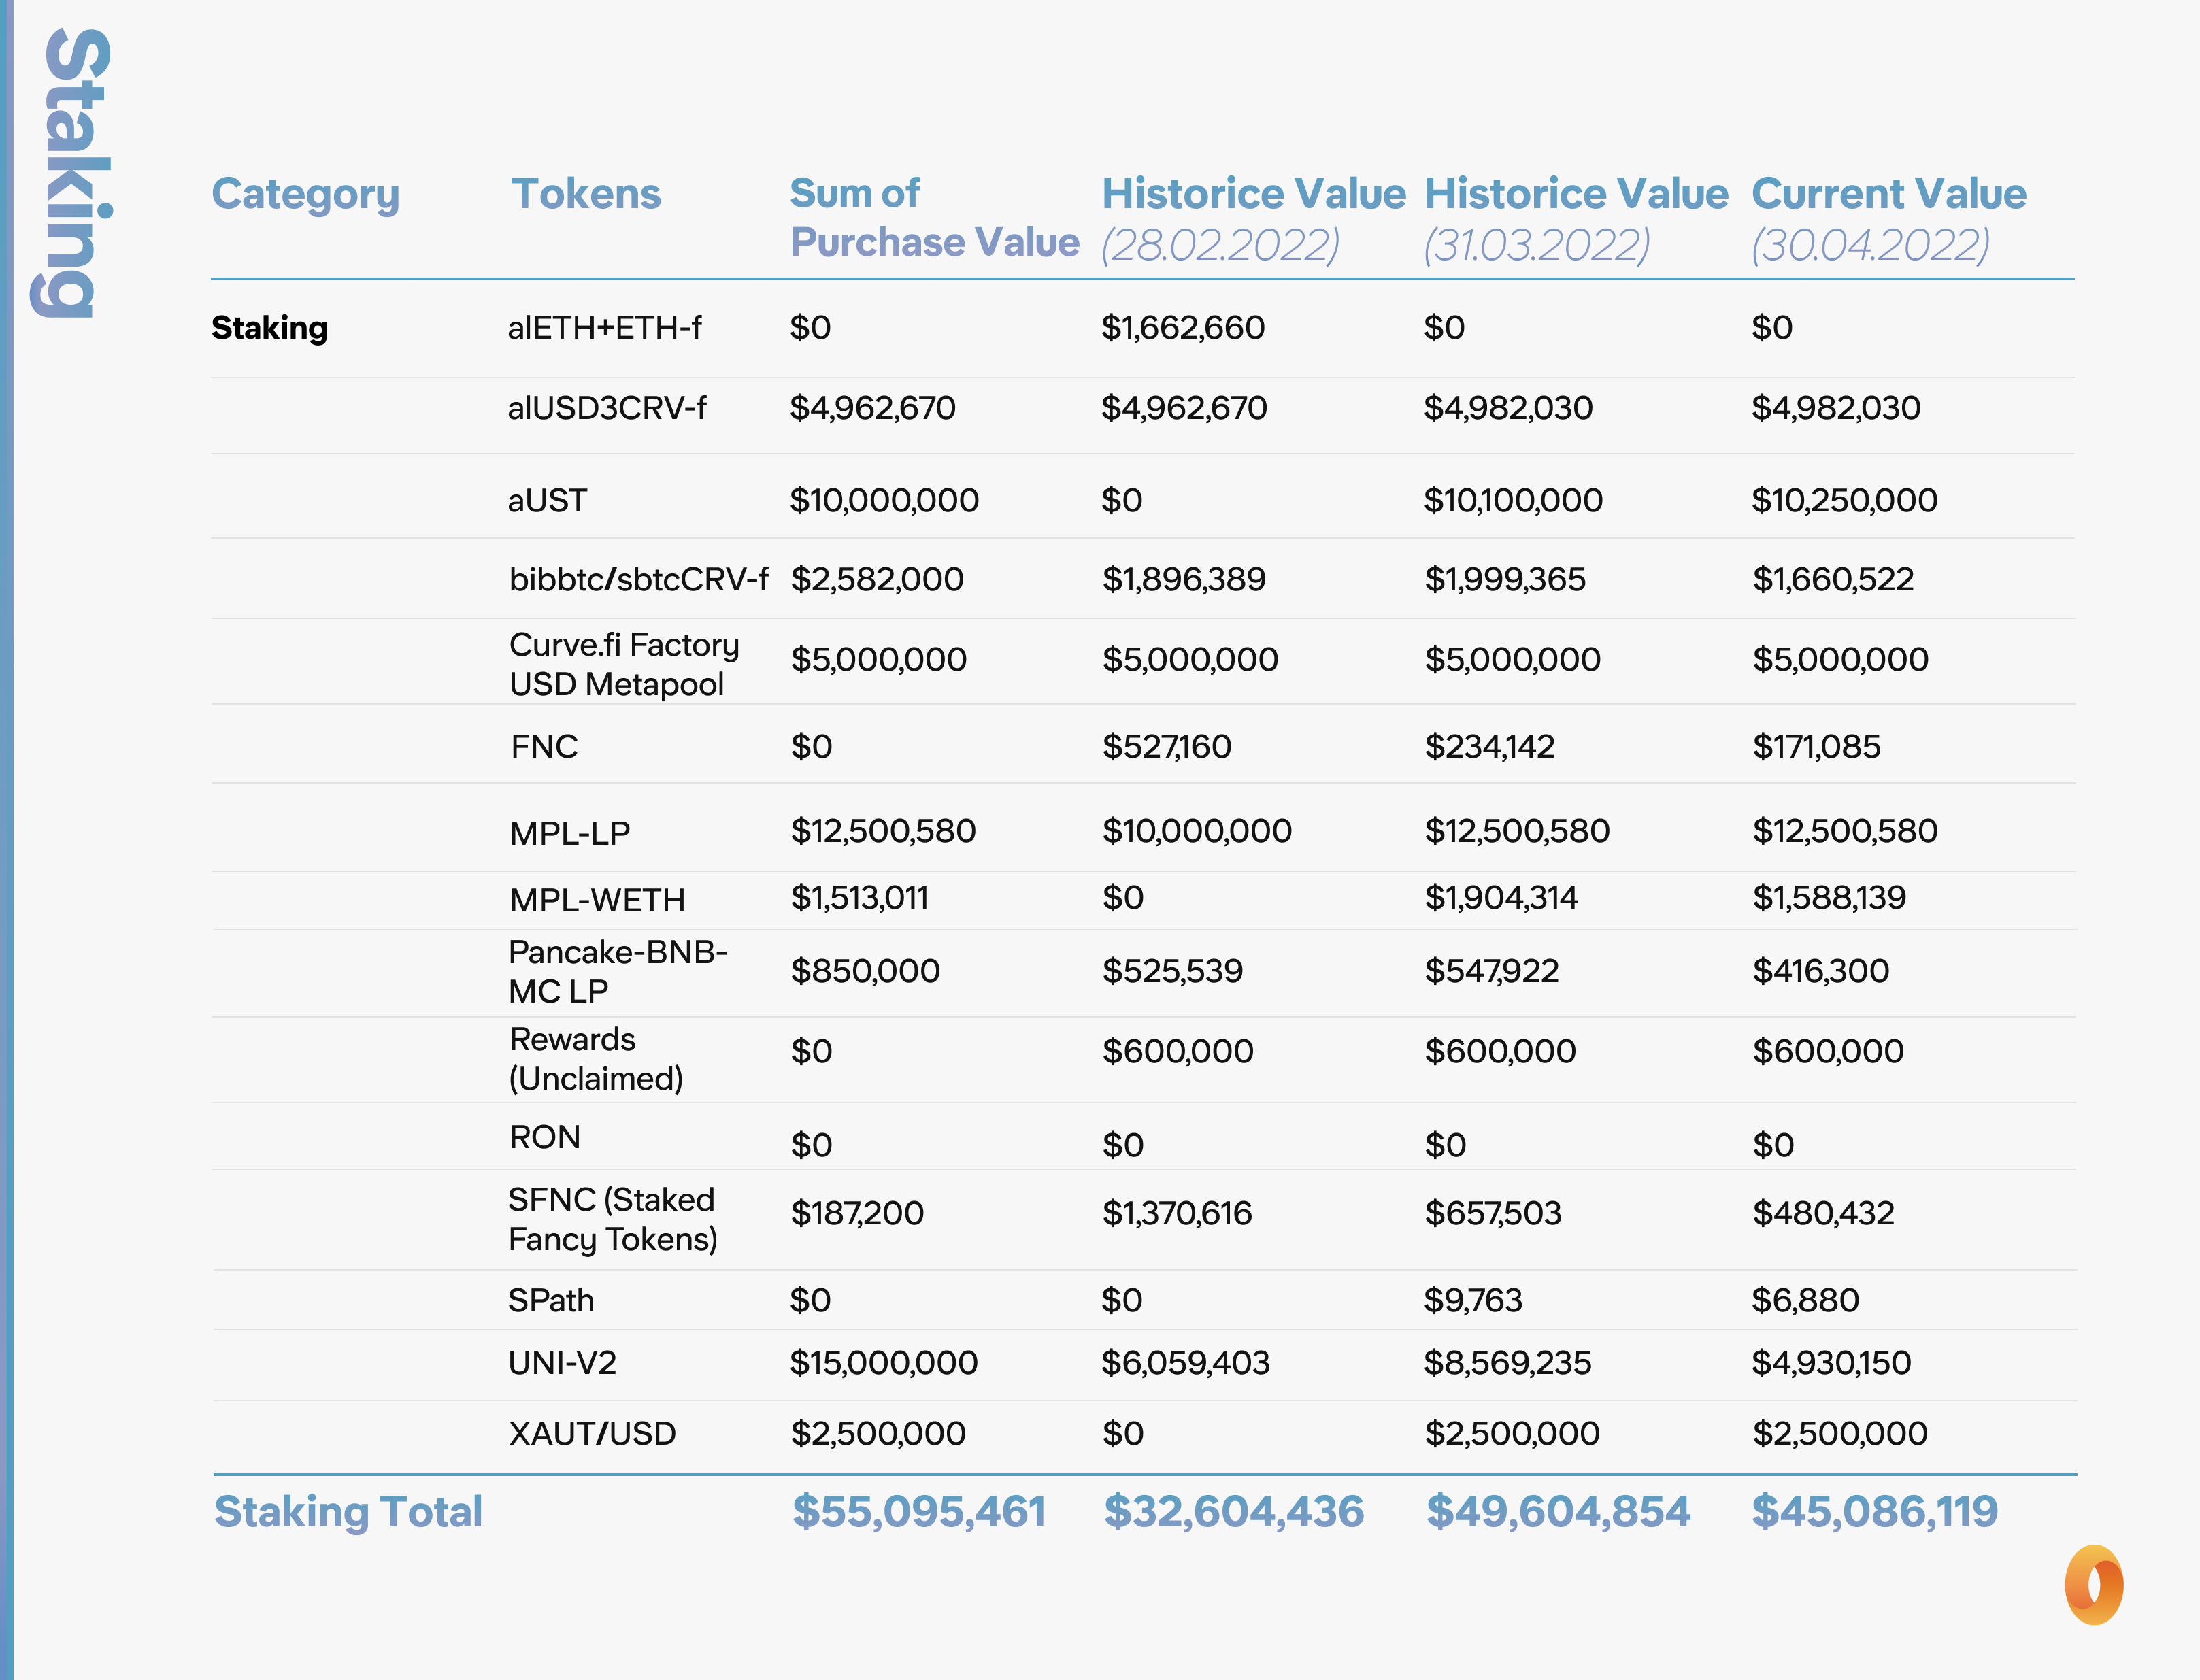
Task: Click the $1,370,616 value
Action: coord(1177,1213)
